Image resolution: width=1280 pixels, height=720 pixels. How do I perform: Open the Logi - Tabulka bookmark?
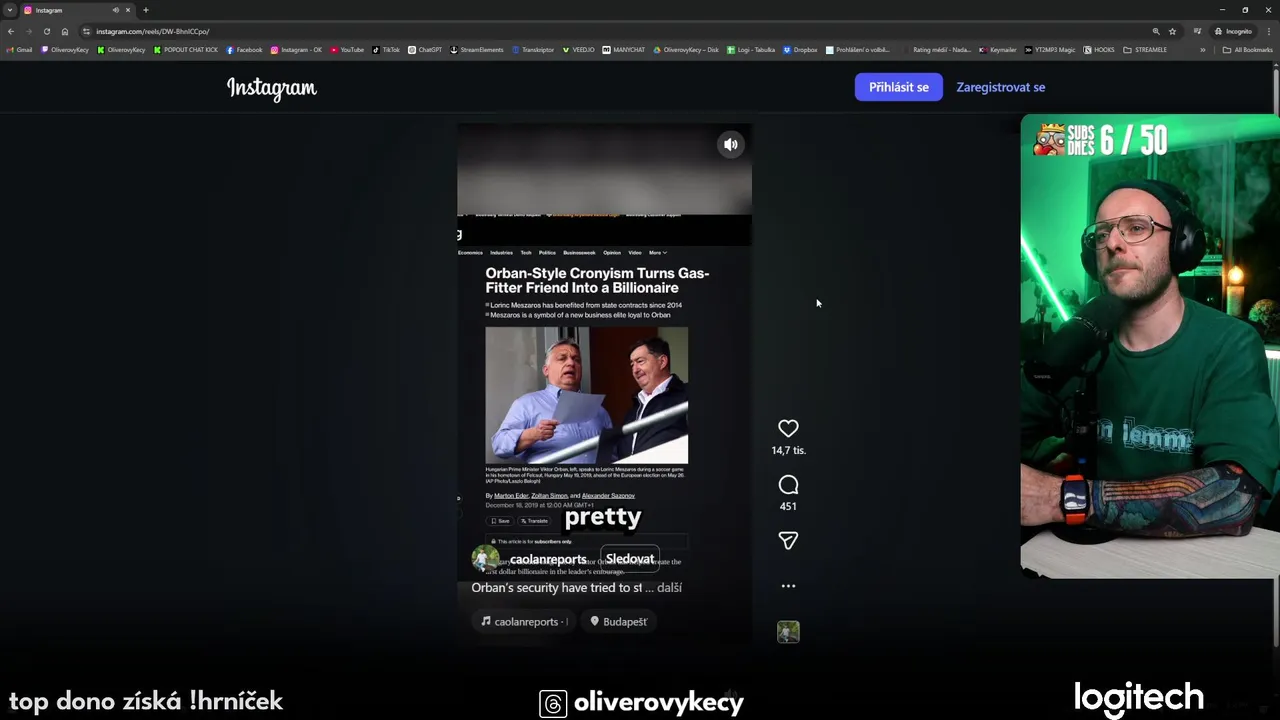click(x=752, y=50)
